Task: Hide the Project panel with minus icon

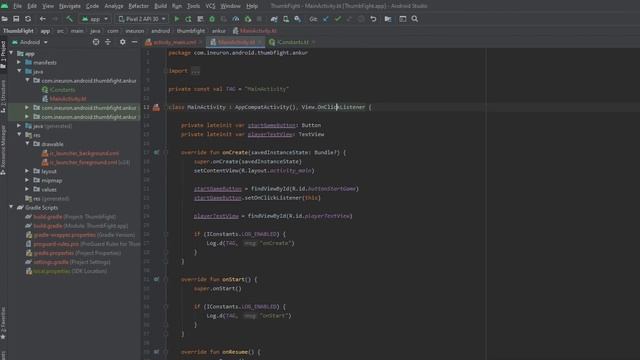Action: coord(134,42)
